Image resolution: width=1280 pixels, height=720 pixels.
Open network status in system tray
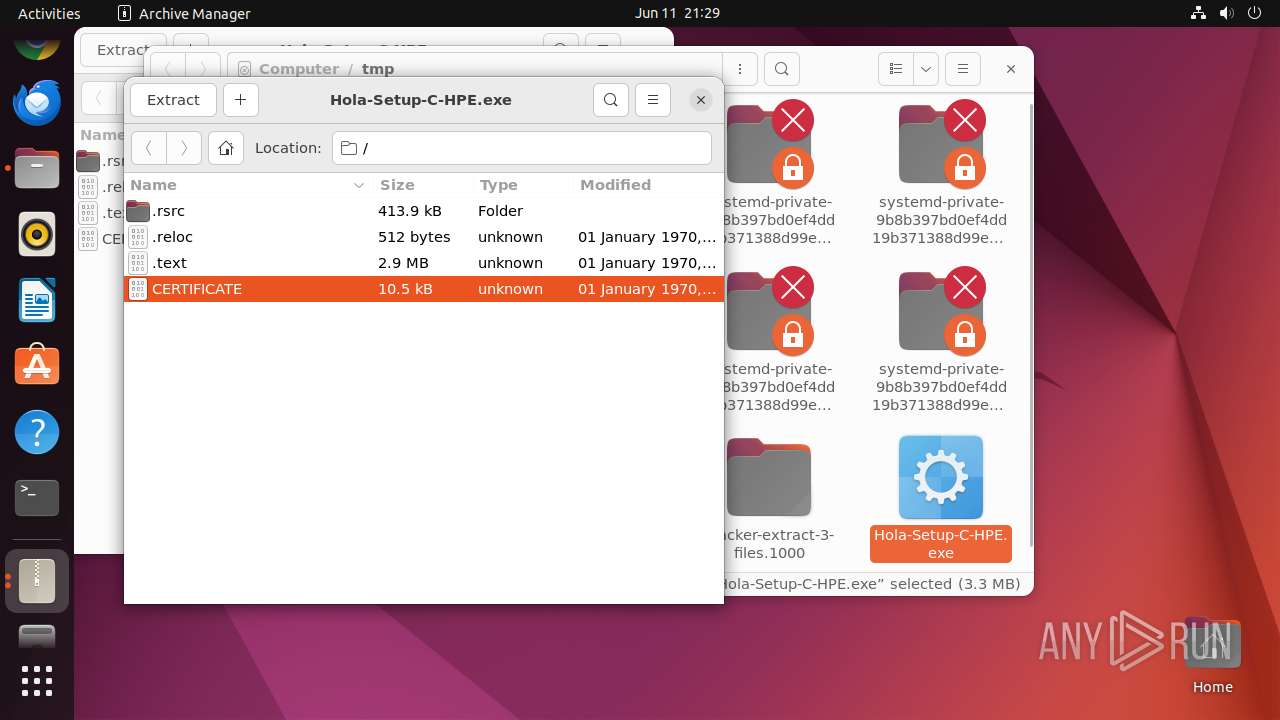pyautogui.click(x=1198, y=13)
